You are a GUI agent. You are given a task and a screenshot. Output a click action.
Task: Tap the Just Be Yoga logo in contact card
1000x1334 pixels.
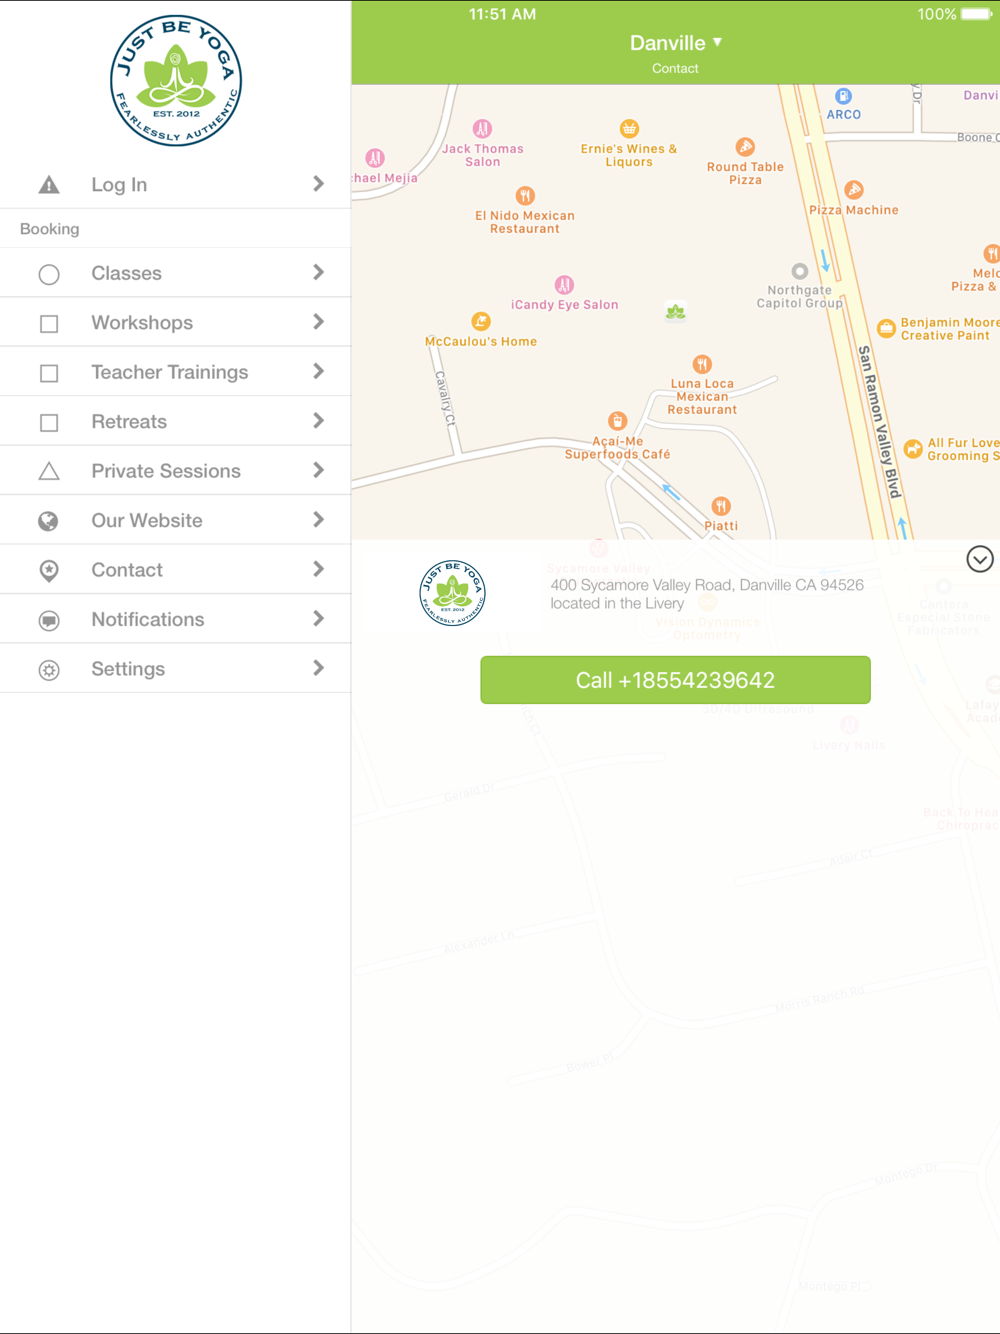pyautogui.click(x=452, y=593)
